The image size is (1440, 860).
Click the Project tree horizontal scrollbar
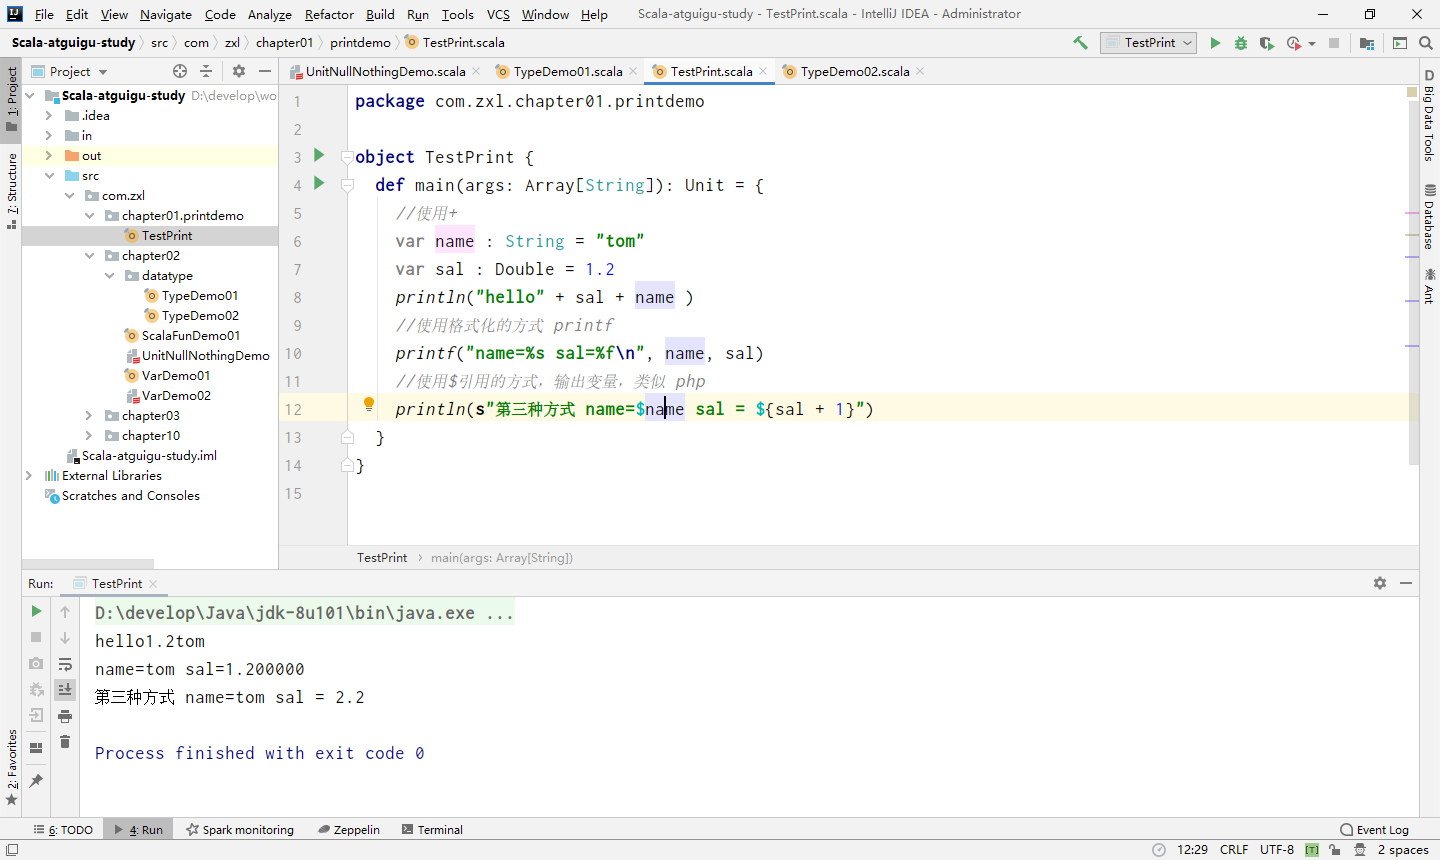(x=88, y=564)
